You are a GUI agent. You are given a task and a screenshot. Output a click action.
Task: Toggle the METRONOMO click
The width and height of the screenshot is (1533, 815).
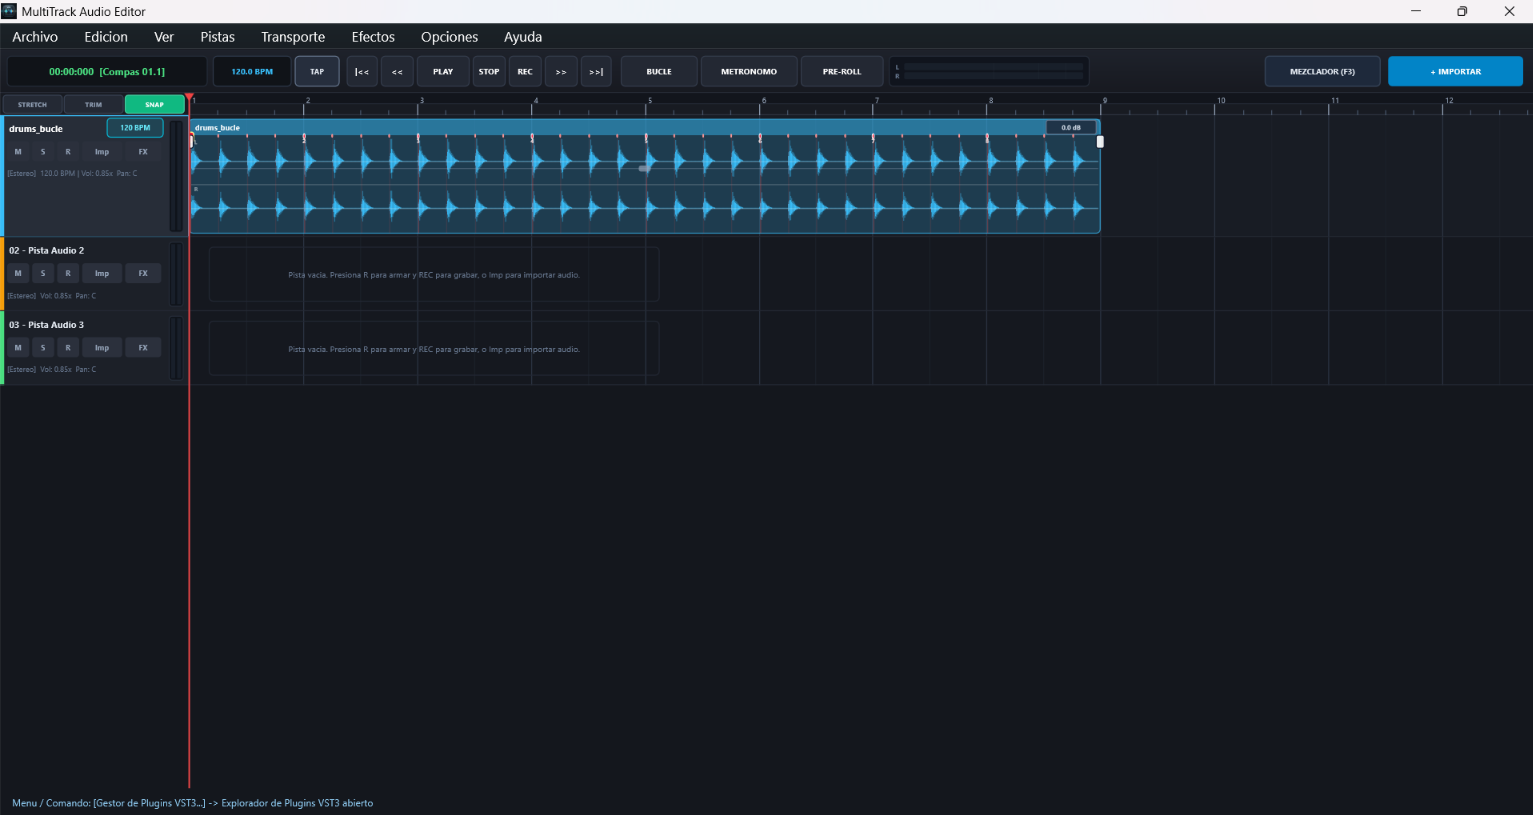(749, 72)
